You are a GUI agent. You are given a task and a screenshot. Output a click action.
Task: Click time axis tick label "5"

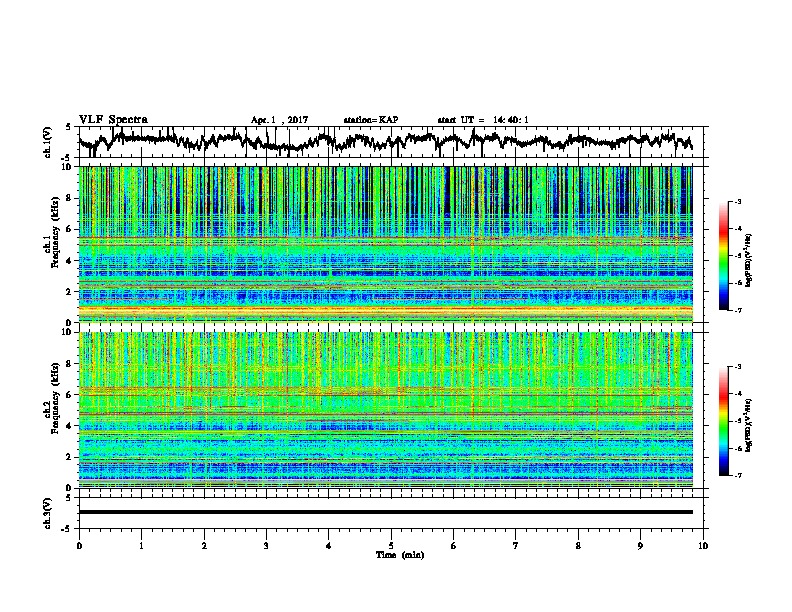391,546
